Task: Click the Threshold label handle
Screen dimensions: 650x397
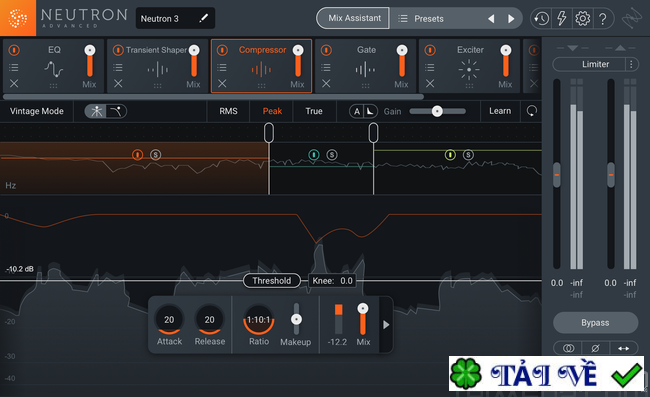Action: [272, 281]
